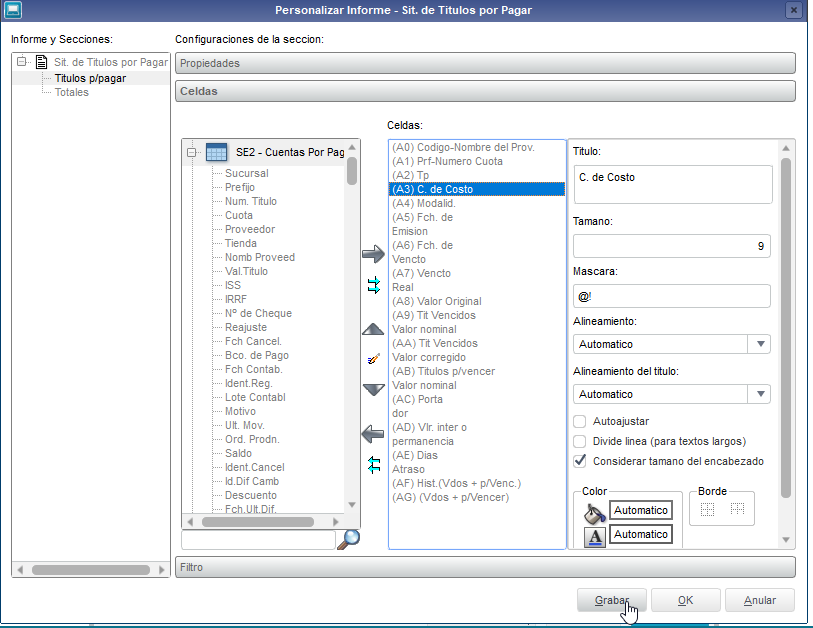Viewport: 813px width, 628px height.
Task: Click the Anular button
Action: pyautogui.click(x=760, y=600)
